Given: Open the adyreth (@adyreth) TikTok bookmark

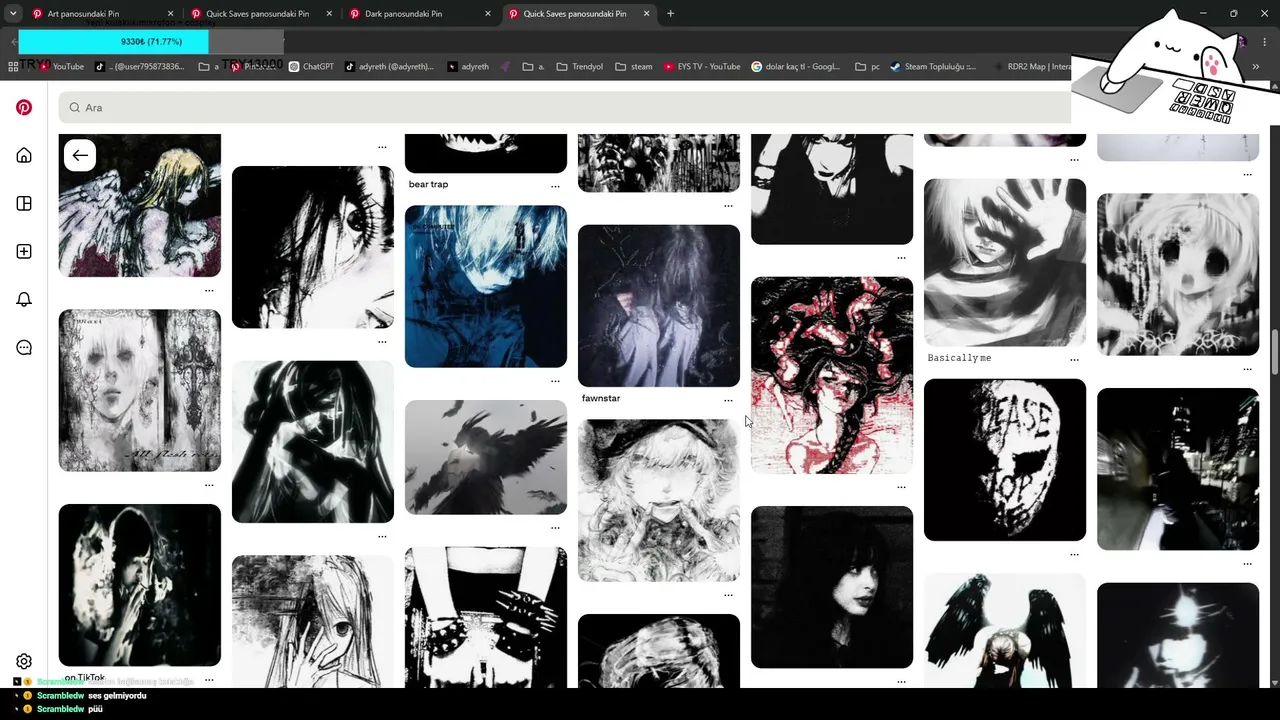Looking at the screenshot, I should 389,67.
